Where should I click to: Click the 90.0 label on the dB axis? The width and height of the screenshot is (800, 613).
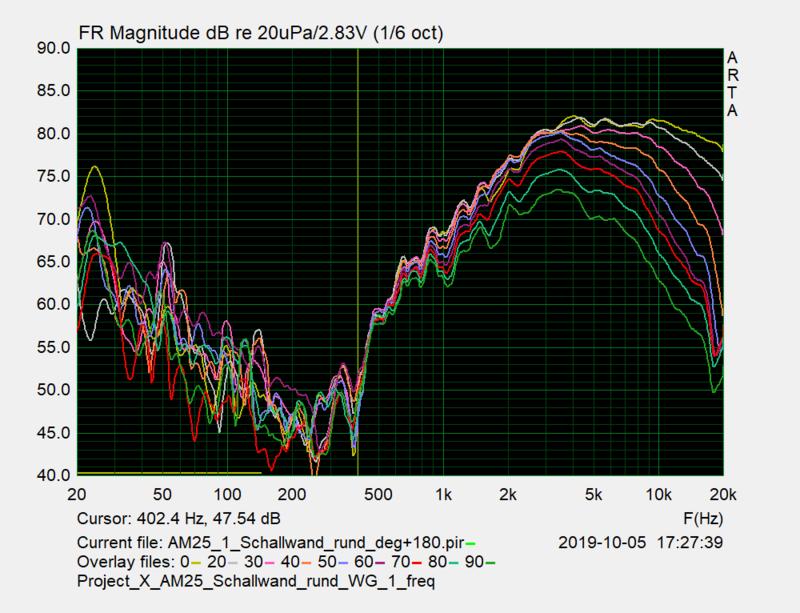coord(54,48)
